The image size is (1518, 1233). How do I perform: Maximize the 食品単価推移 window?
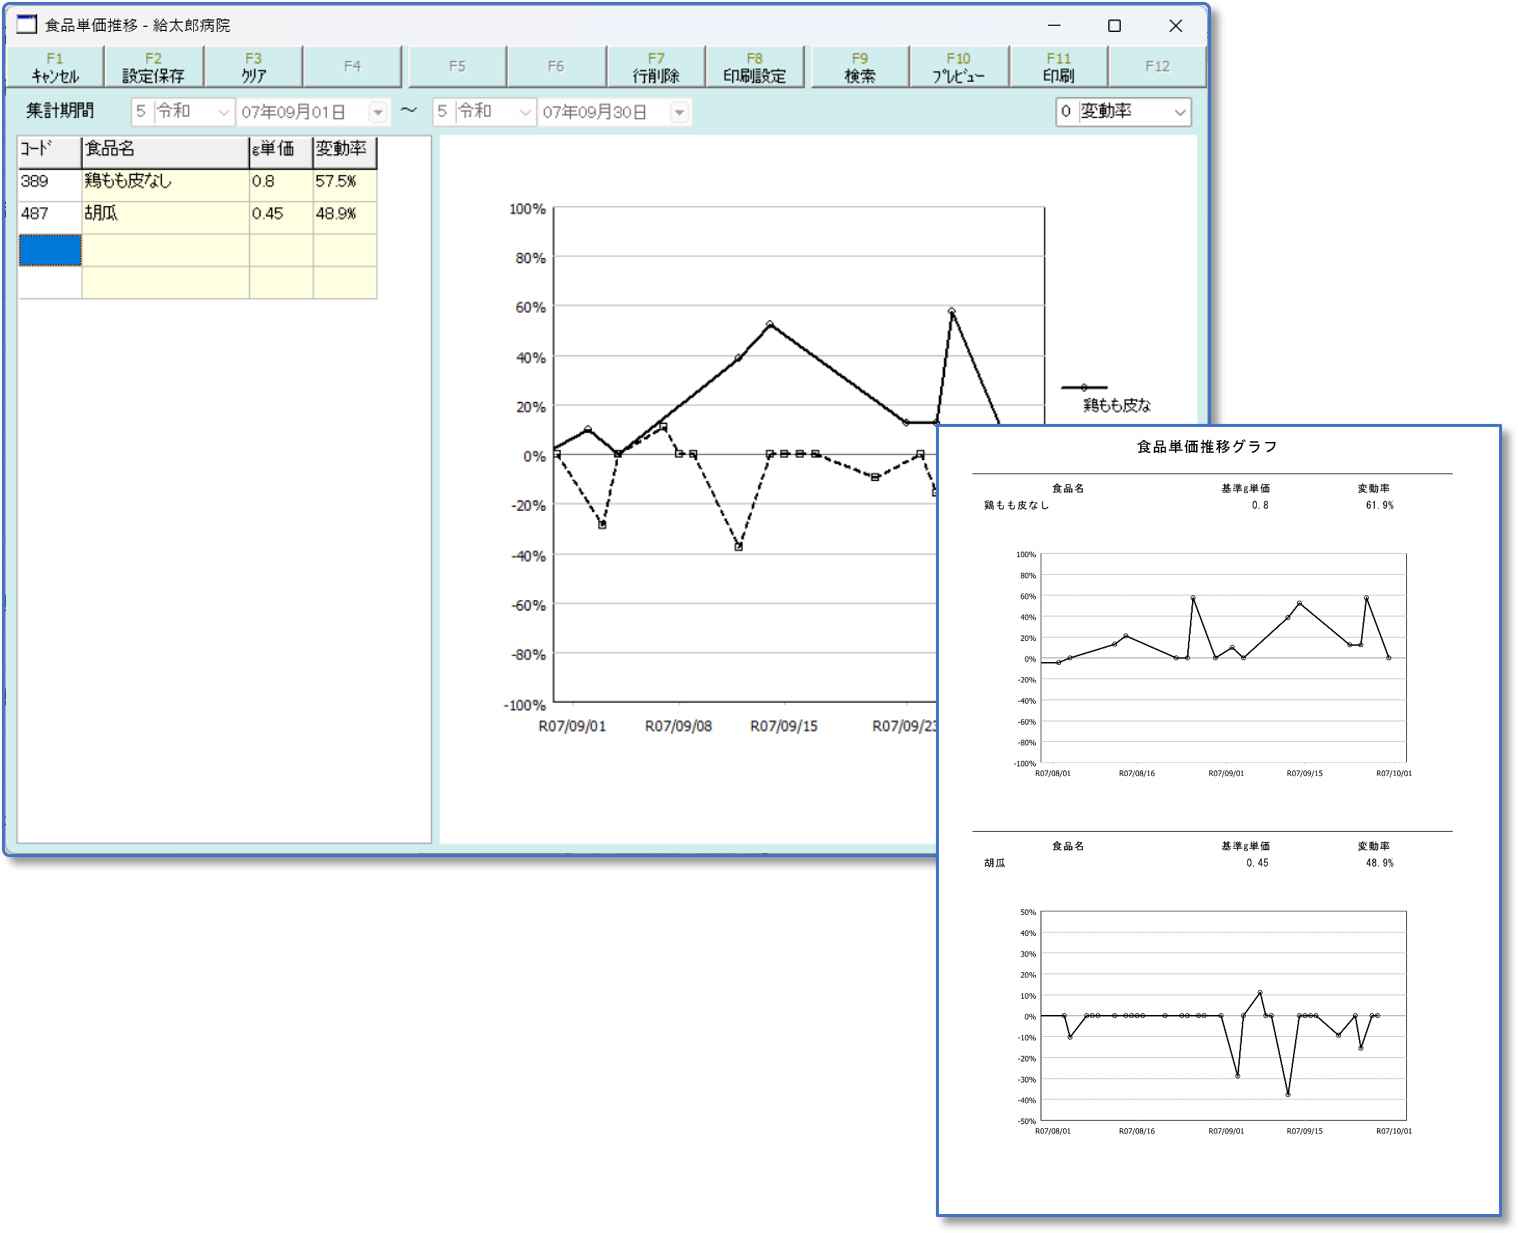(1114, 26)
